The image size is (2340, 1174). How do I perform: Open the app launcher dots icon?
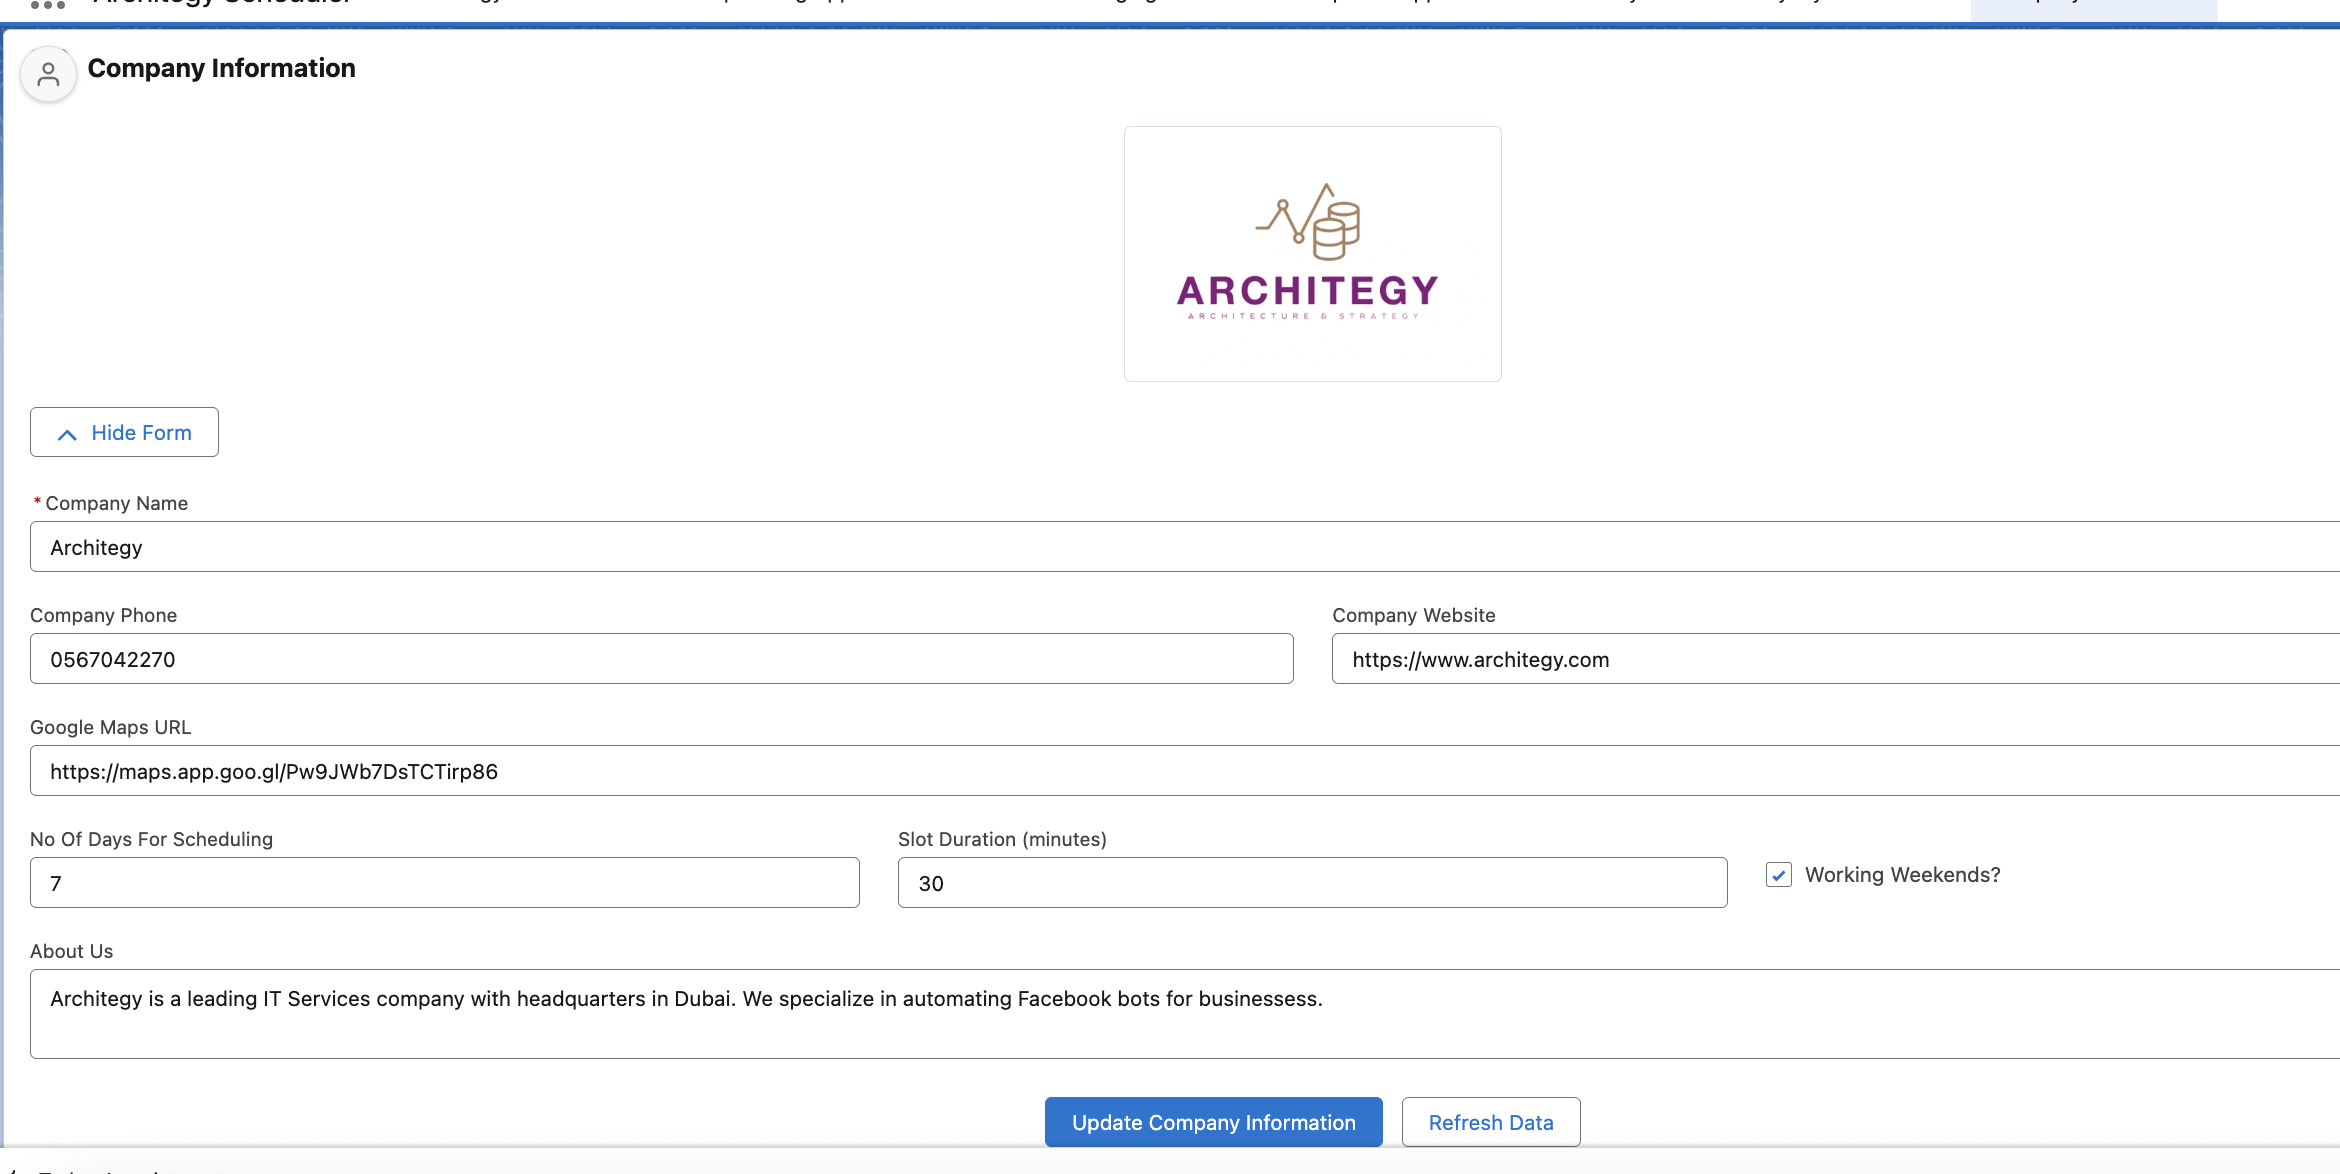coord(47,5)
